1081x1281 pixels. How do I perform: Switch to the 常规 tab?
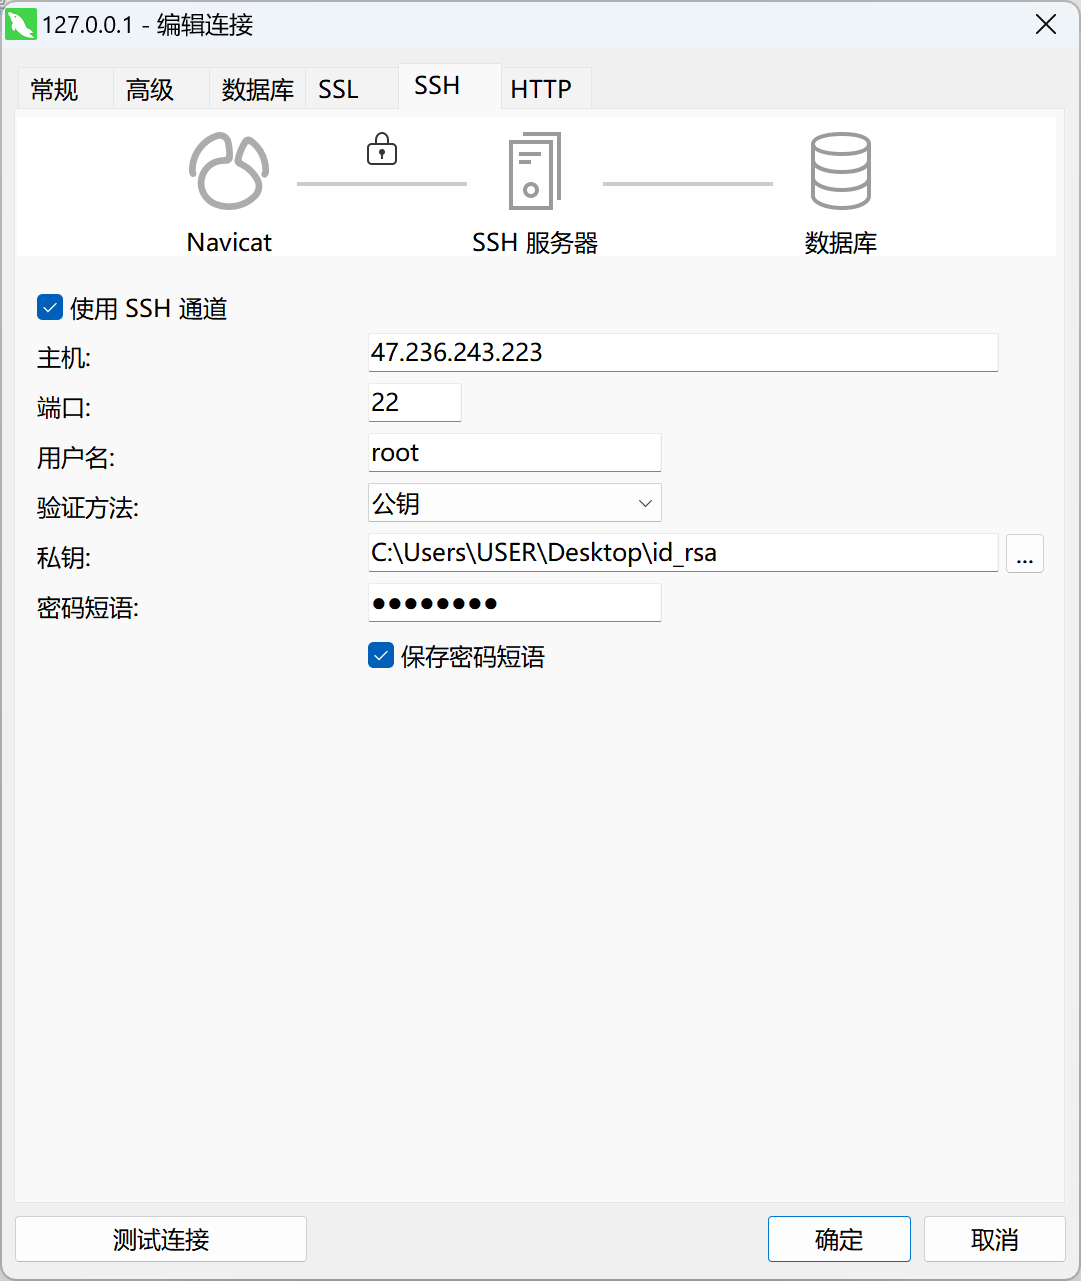(x=55, y=90)
